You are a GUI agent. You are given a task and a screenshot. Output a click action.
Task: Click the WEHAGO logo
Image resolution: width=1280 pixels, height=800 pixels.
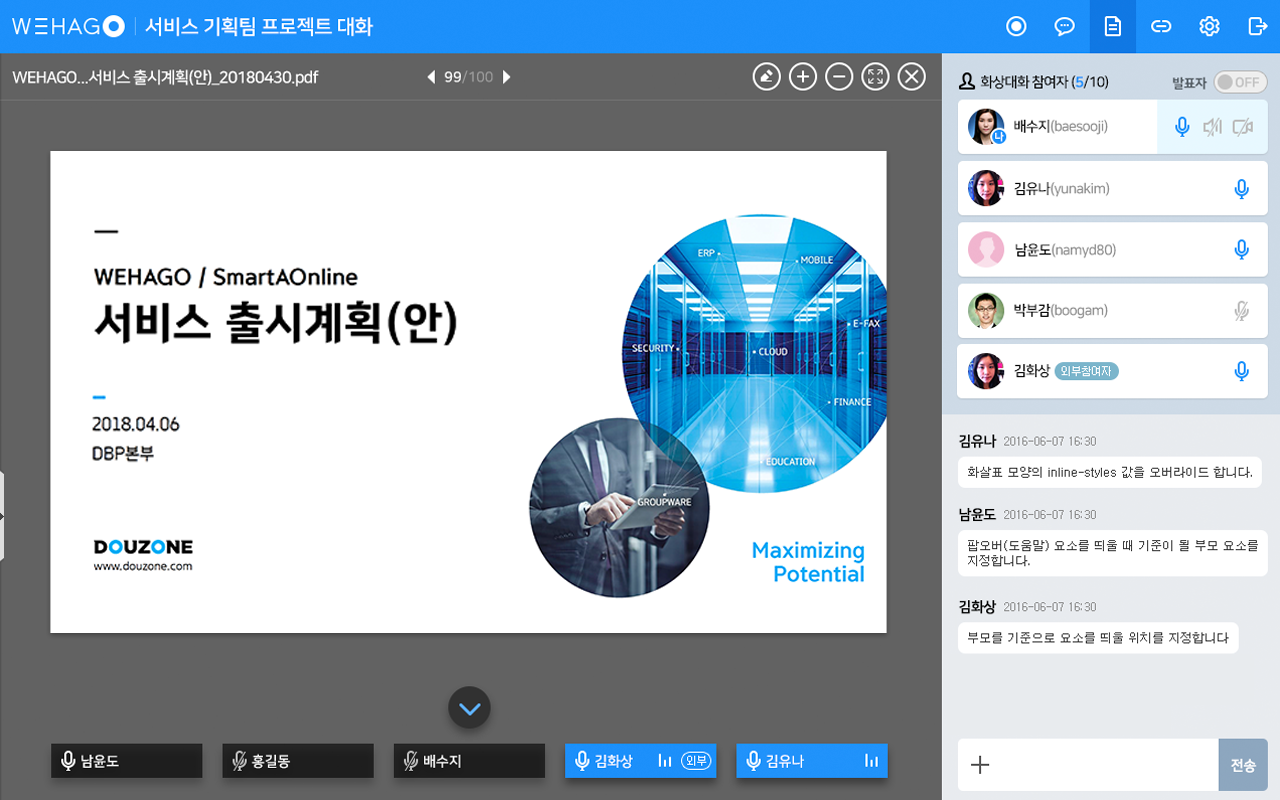68,26
